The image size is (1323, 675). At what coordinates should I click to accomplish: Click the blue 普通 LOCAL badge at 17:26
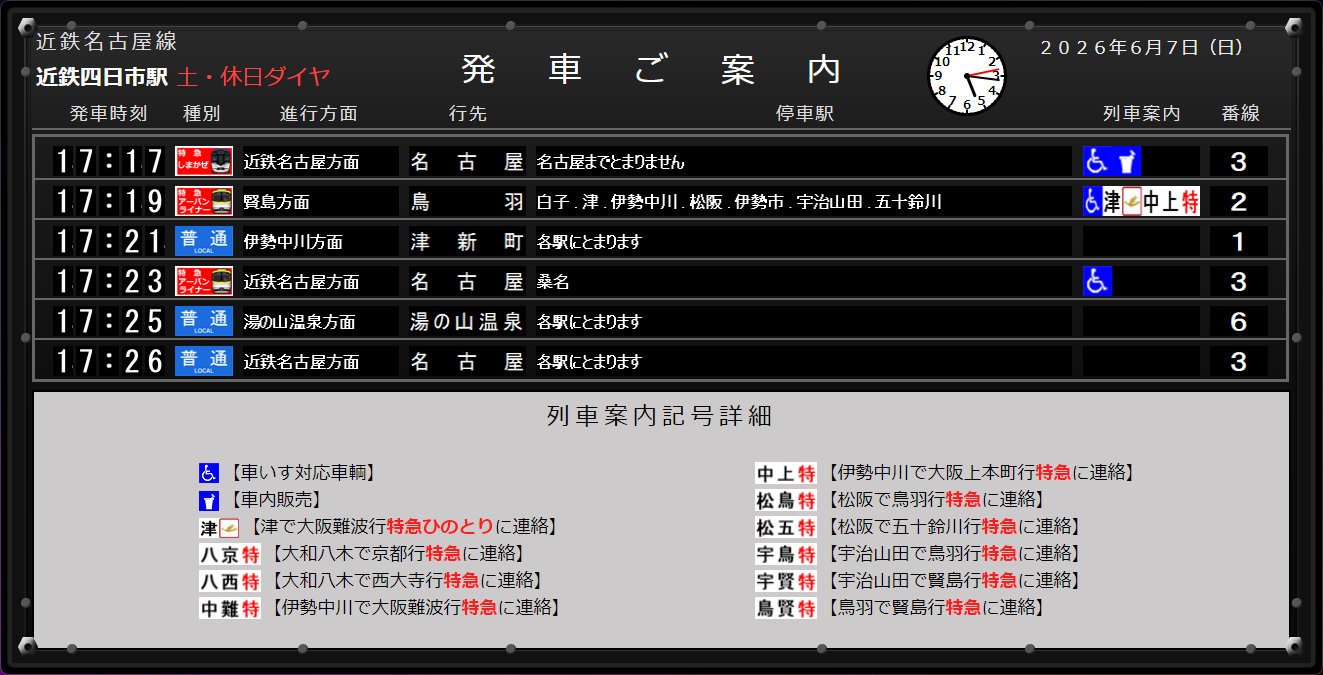click(x=204, y=361)
